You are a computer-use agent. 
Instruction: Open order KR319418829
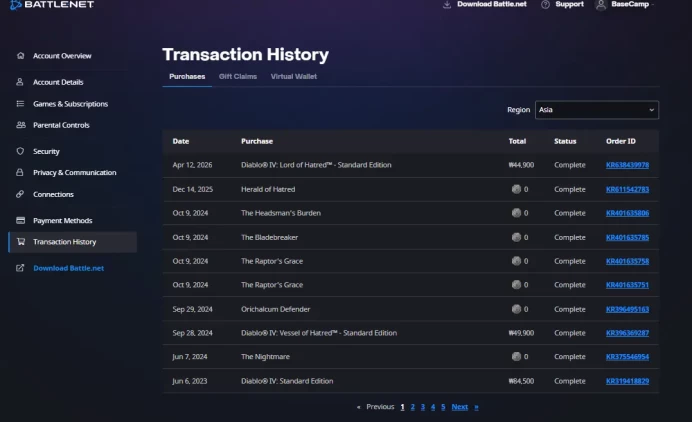[627, 381]
